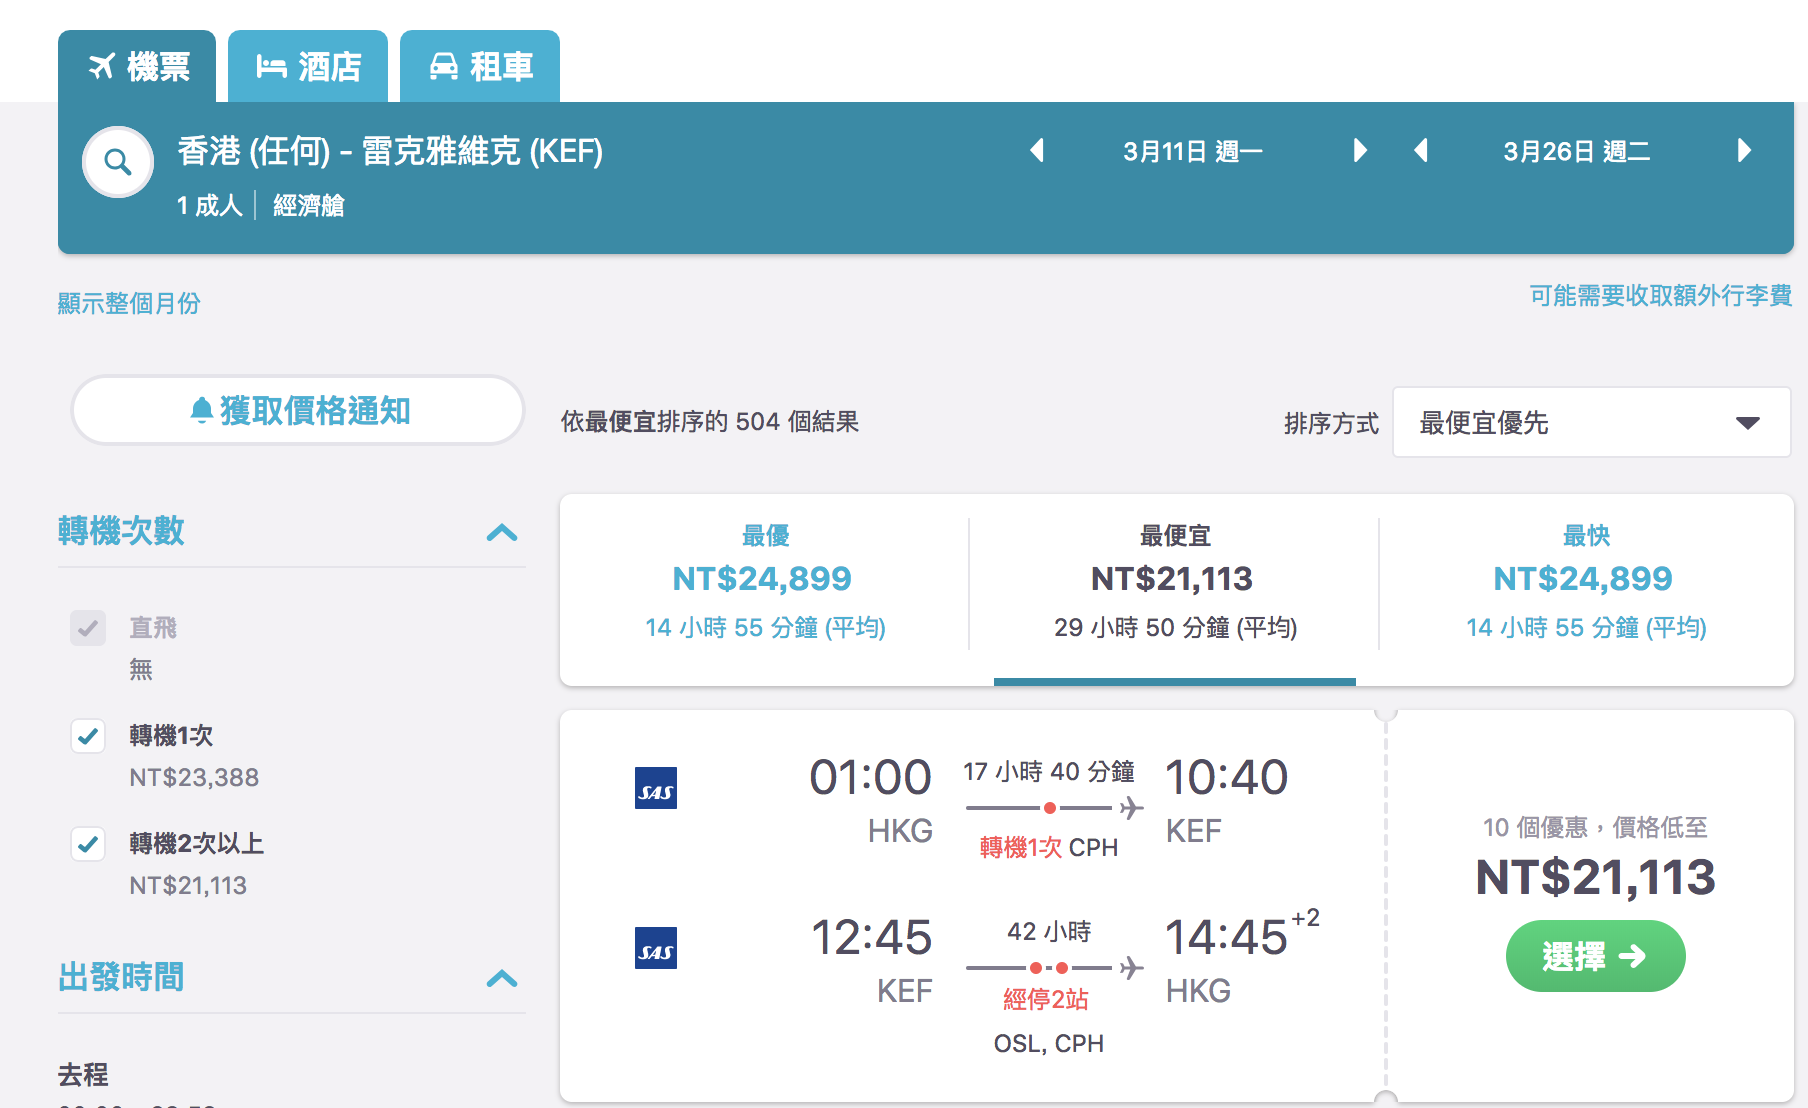Image resolution: width=1808 pixels, height=1108 pixels.
Task: Click SAS logo on outbound flight
Action: [x=656, y=788]
